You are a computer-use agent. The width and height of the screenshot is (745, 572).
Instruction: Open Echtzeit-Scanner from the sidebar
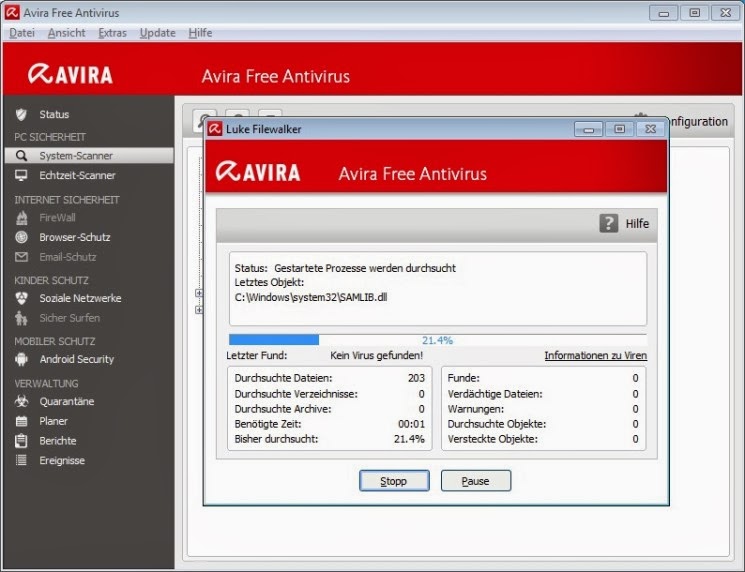click(77, 175)
